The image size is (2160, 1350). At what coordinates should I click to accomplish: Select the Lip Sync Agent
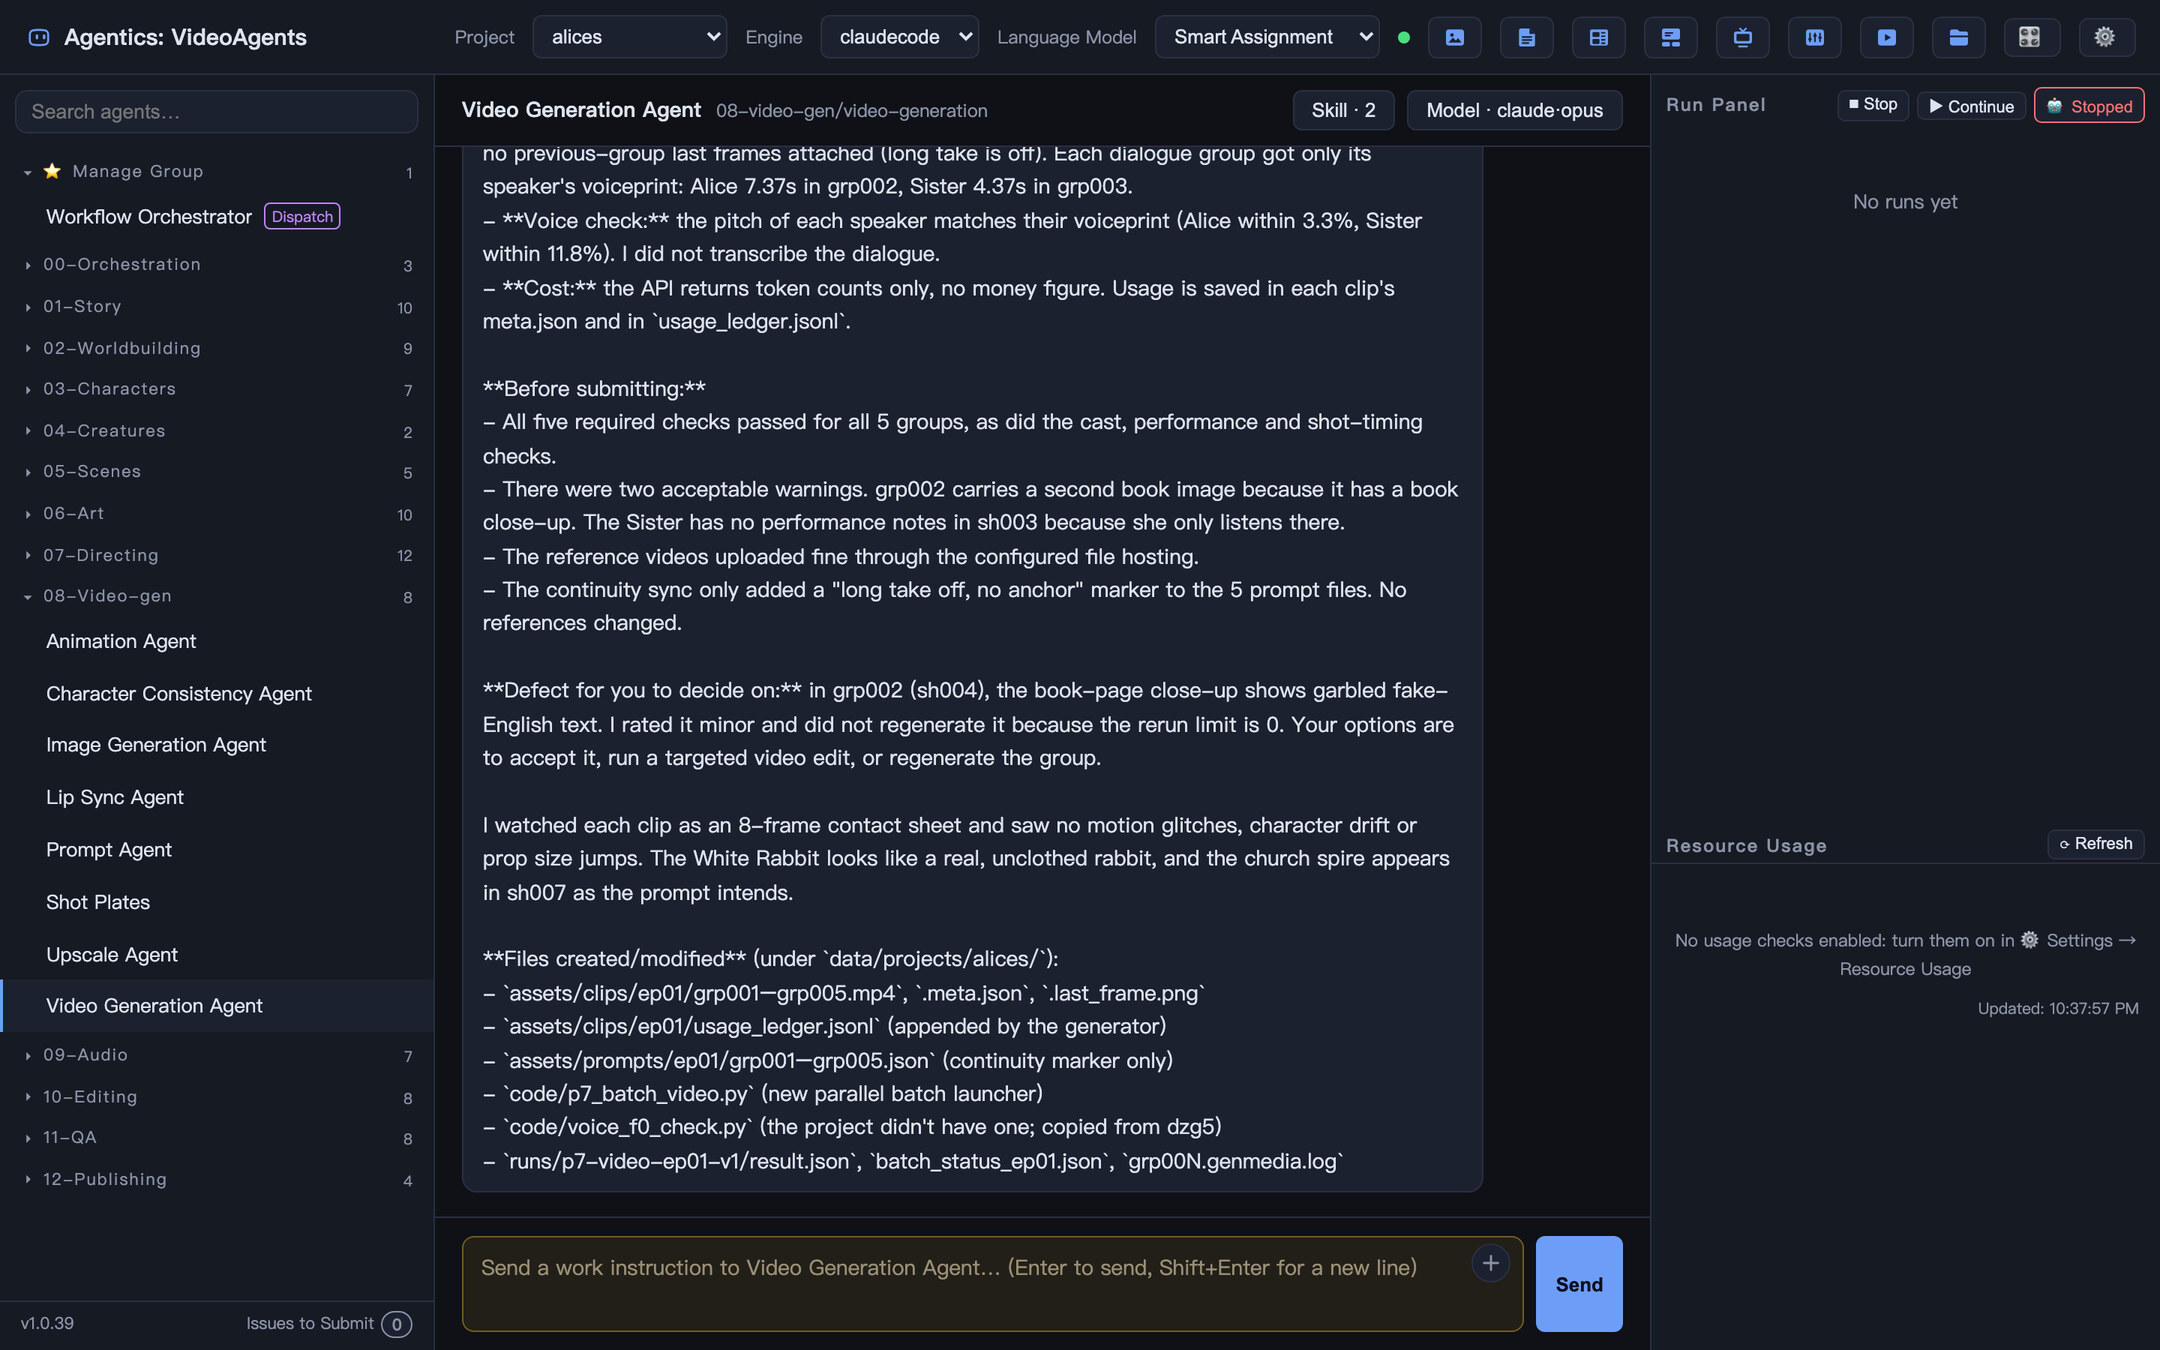tap(217, 797)
